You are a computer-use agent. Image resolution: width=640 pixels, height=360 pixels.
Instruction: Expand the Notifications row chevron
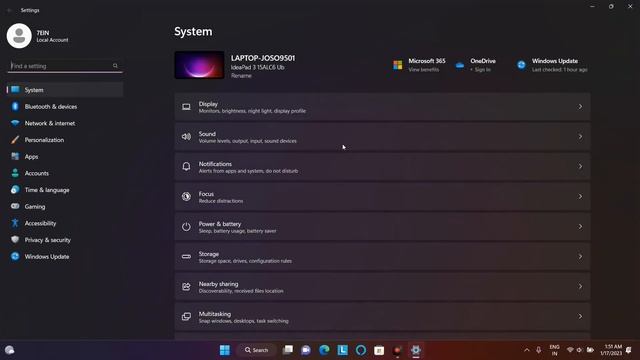580,167
